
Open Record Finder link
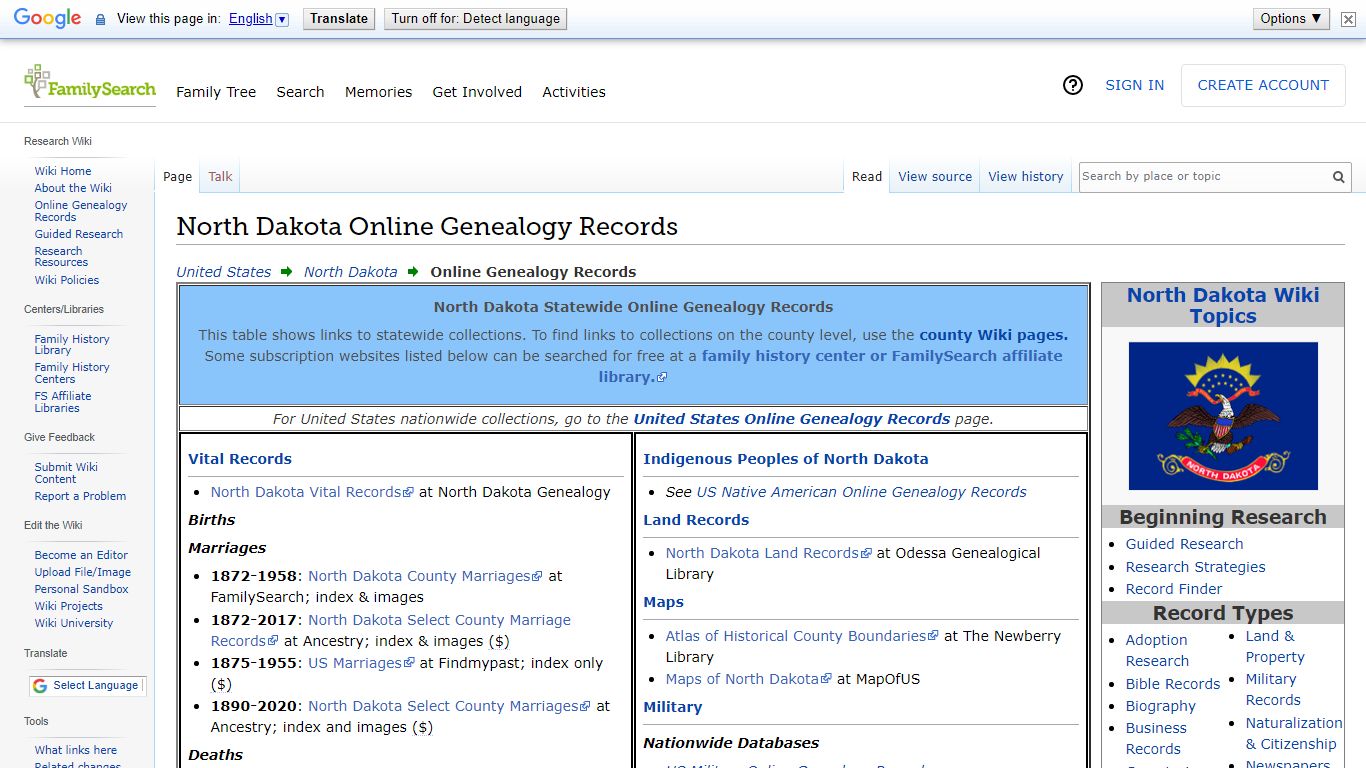pos(1174,589)
